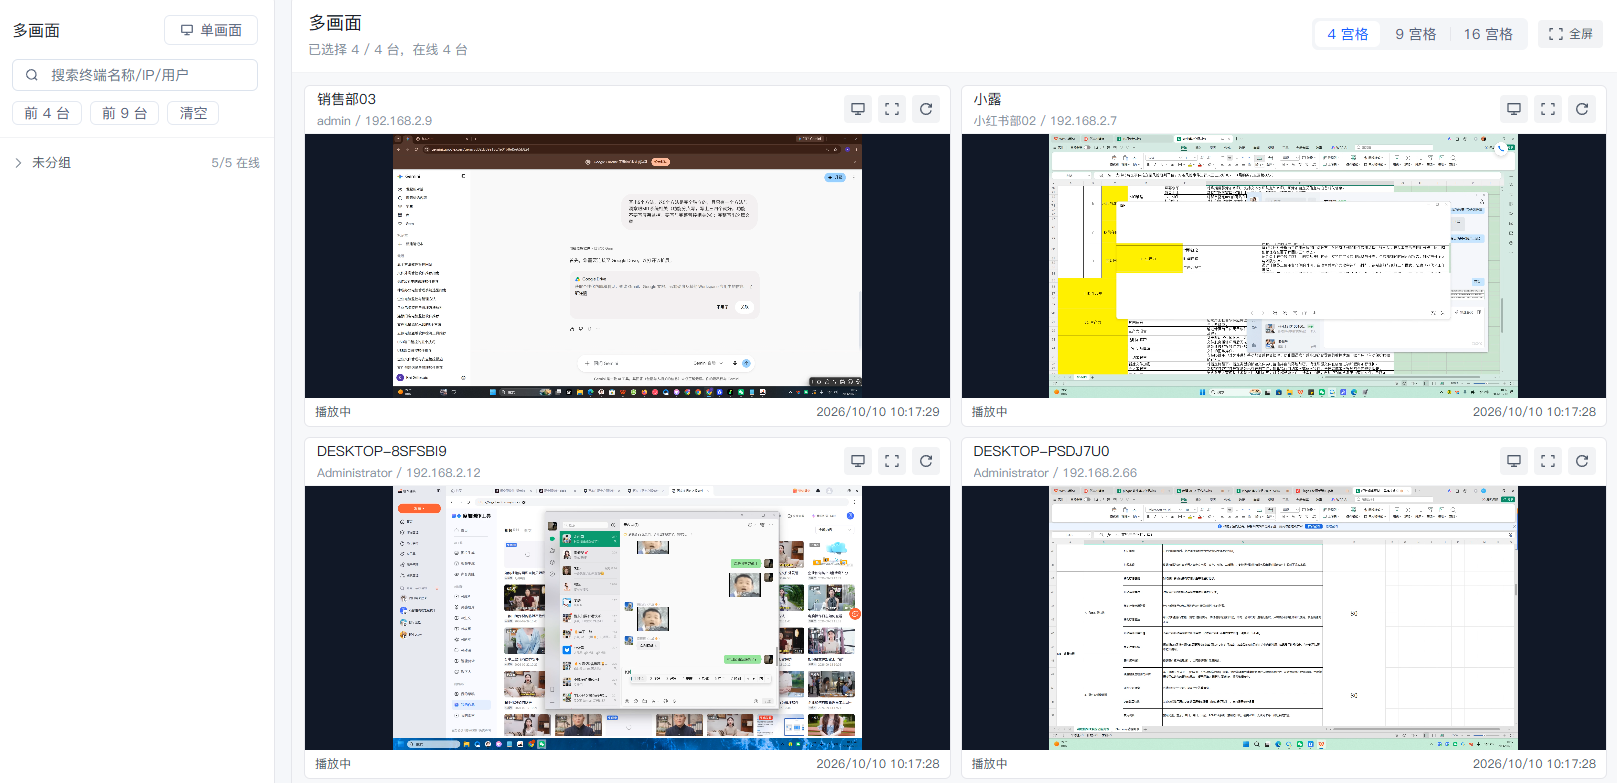Click the DESKTOP-PSDJ7U0 terminal title
This screenshot has width=1617, height=783.
click(1041, 451)
